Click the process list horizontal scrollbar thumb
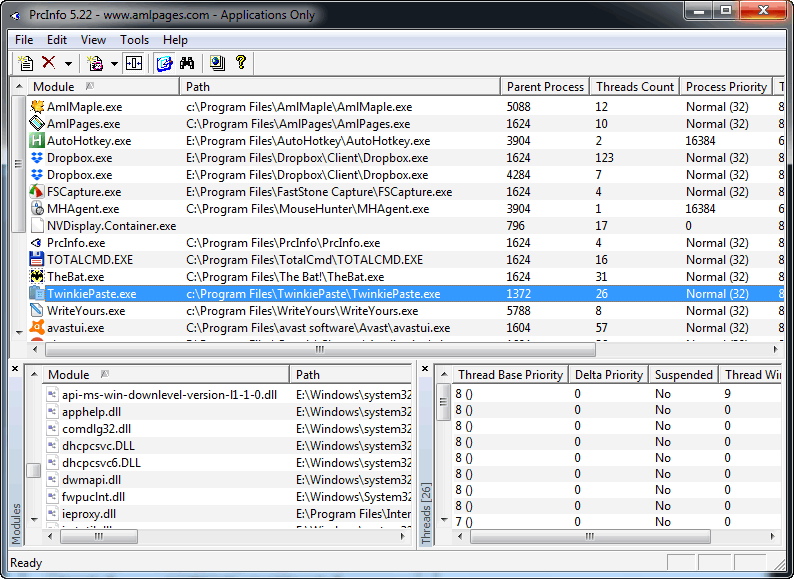 (320, 349)
